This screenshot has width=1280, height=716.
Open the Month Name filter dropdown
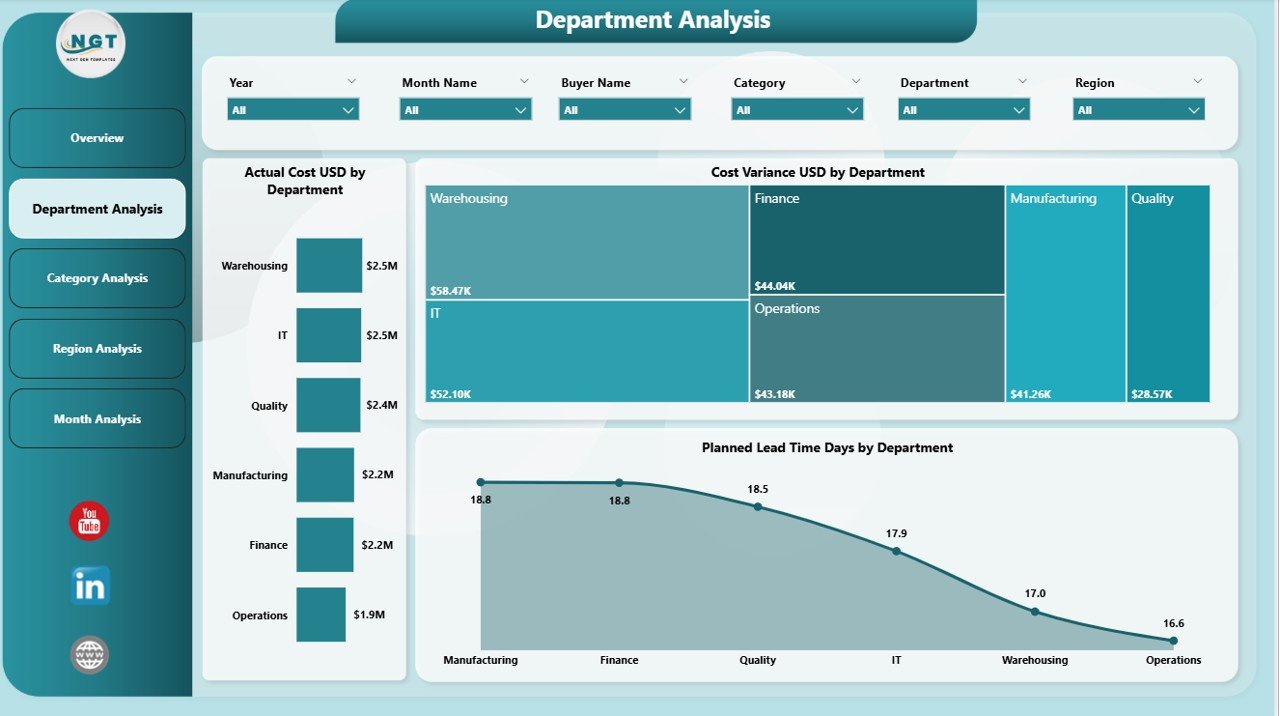(x=465, y=109)
